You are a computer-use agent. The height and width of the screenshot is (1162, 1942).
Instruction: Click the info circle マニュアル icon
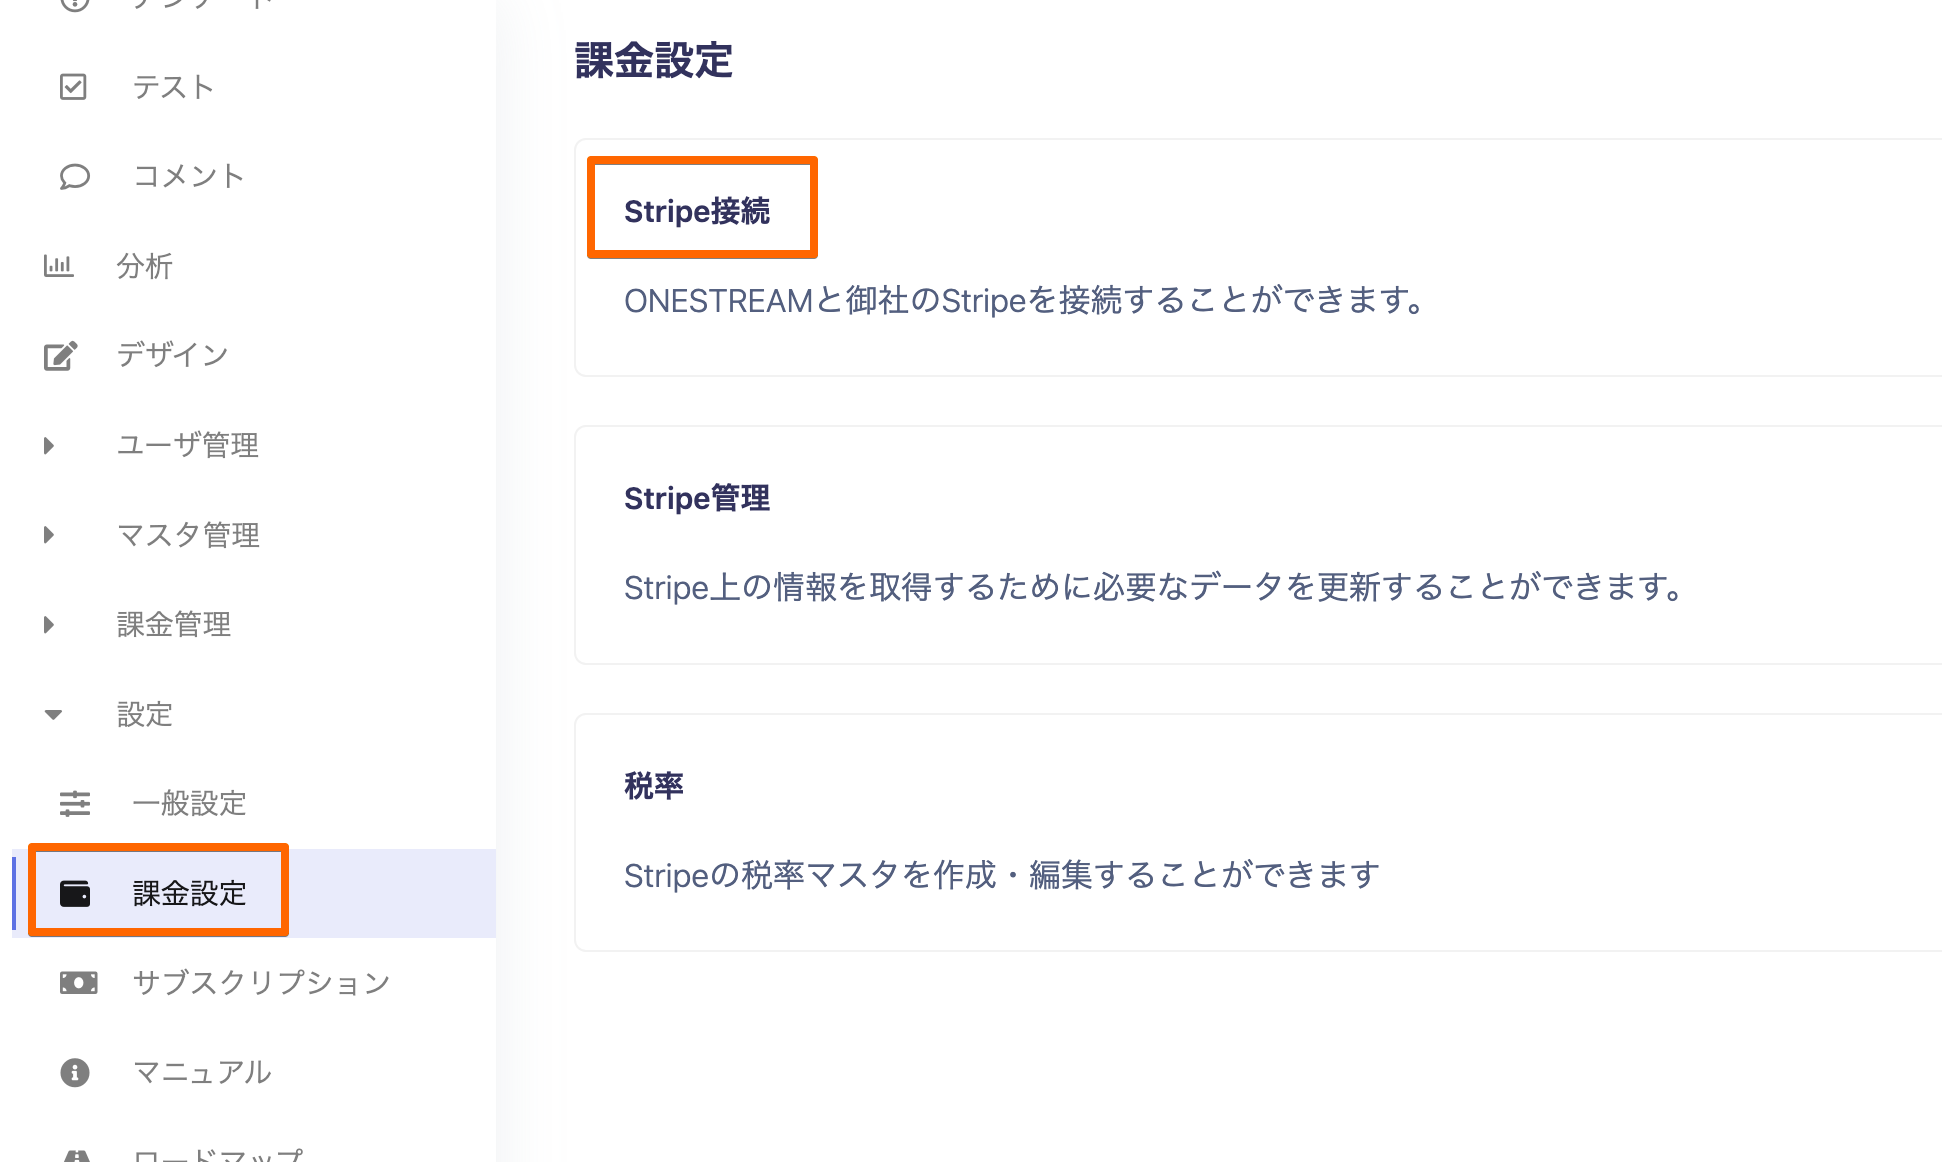tap(75, 1073)
